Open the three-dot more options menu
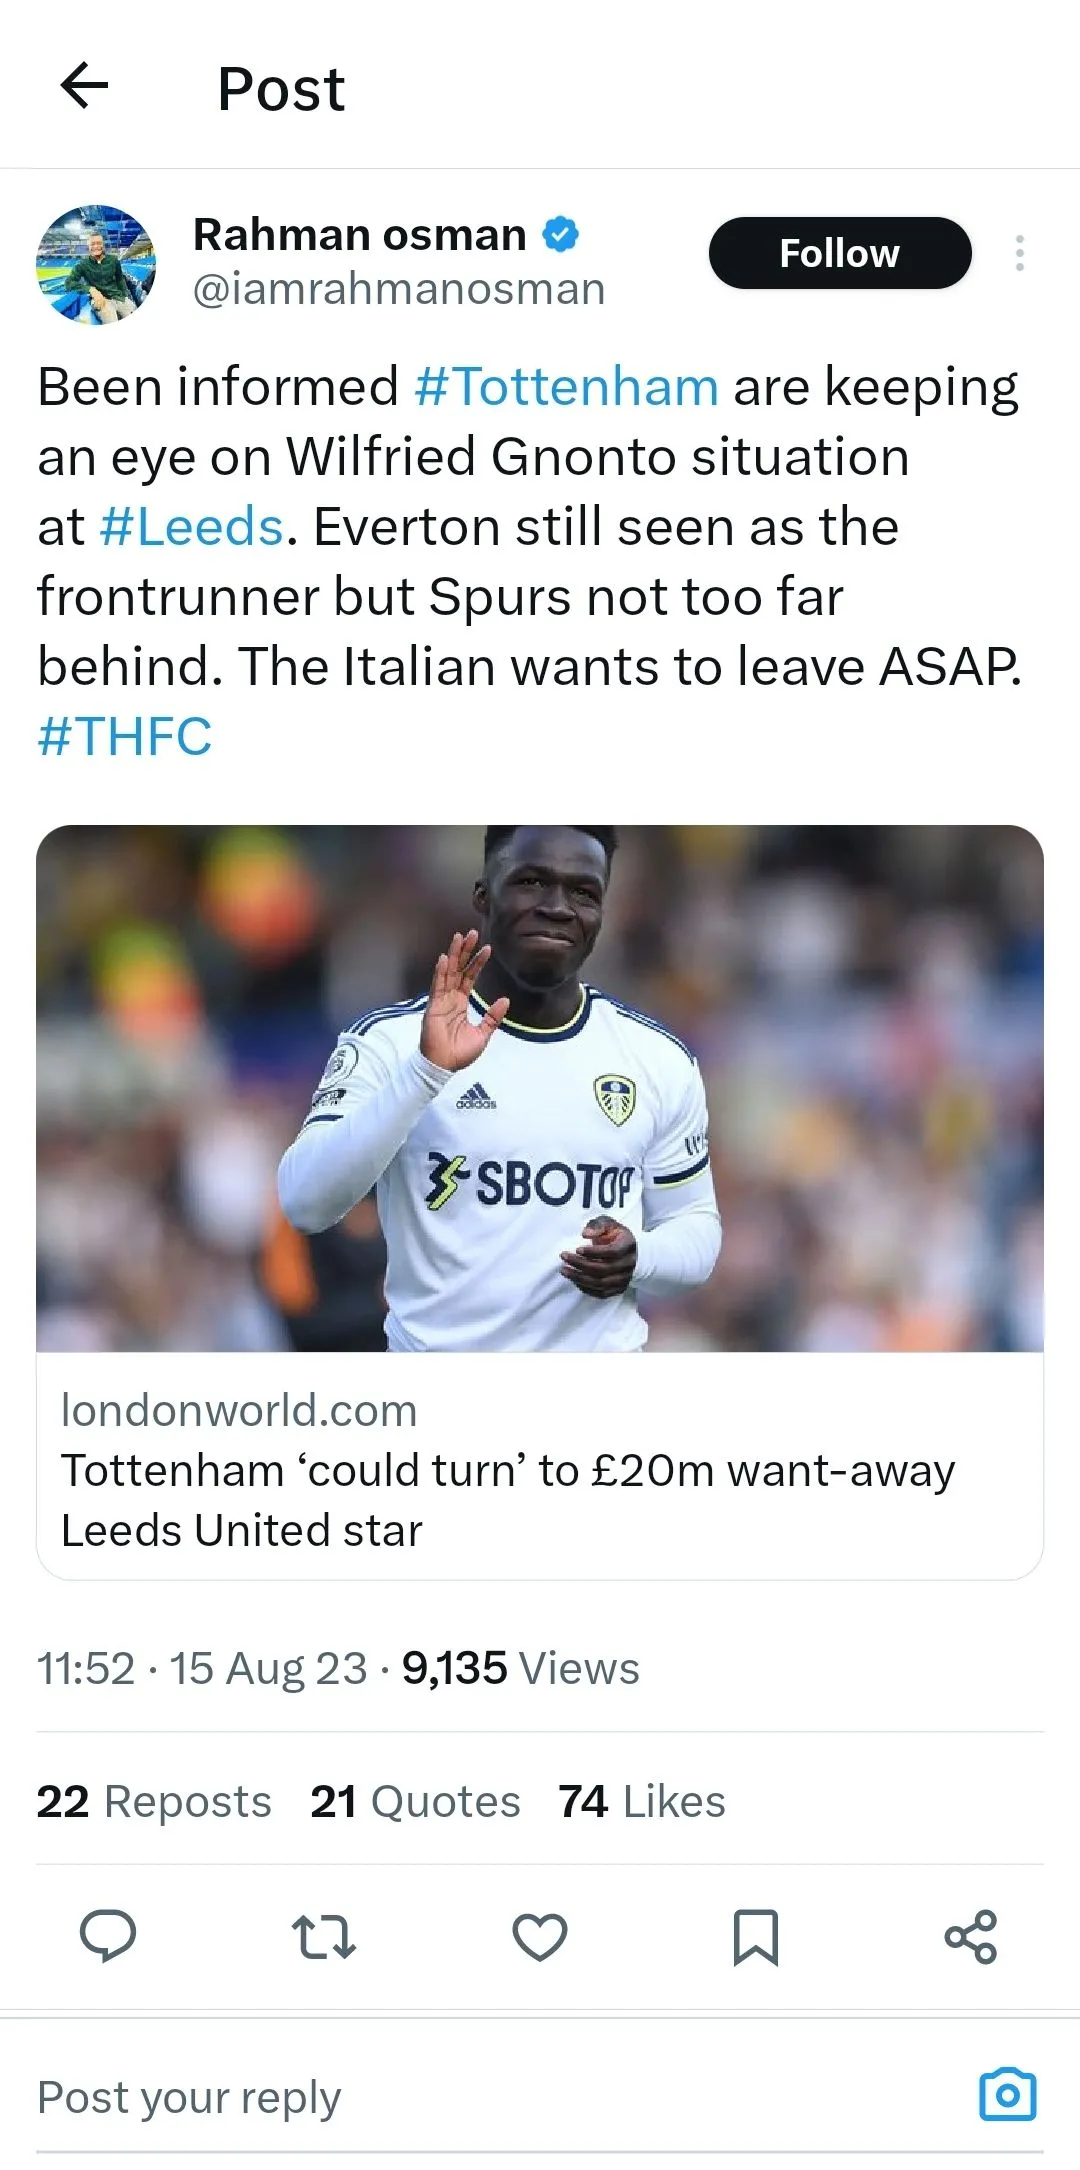This screenshot has height=2170, width=1080. 1019,253
